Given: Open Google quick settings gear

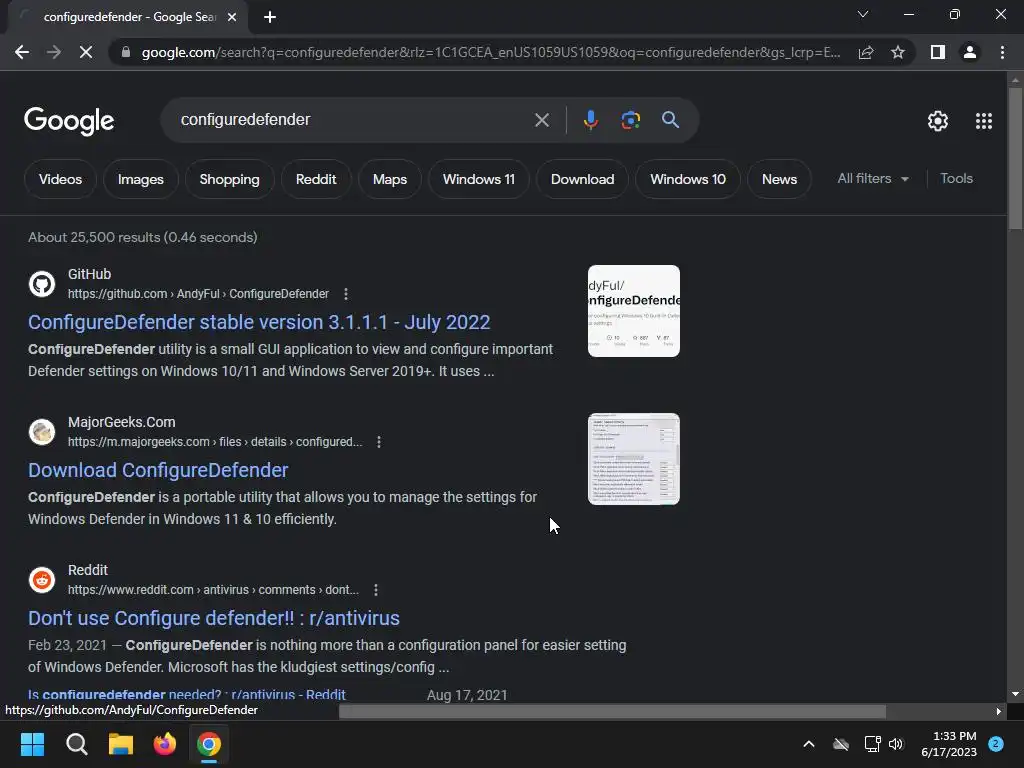Looking at the screenshot, I should coord(938,121).
